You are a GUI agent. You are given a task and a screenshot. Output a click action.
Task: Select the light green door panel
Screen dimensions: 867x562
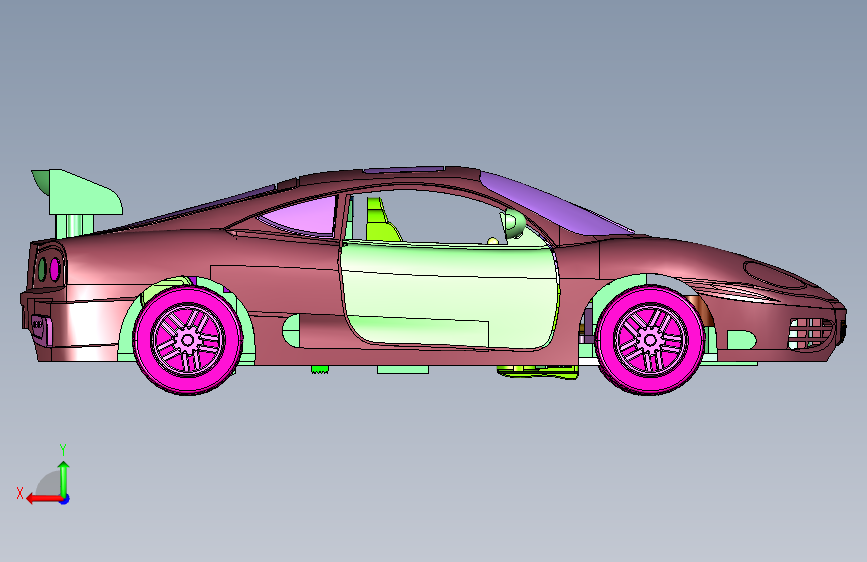coord(449,297)
